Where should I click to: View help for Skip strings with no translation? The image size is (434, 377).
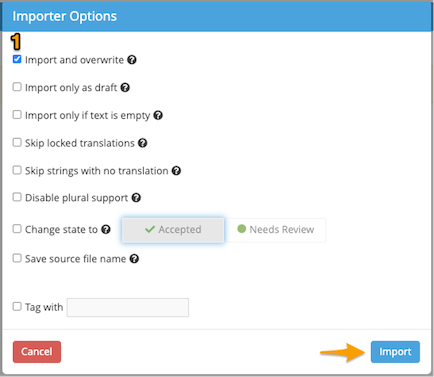[x=176, y=171]
